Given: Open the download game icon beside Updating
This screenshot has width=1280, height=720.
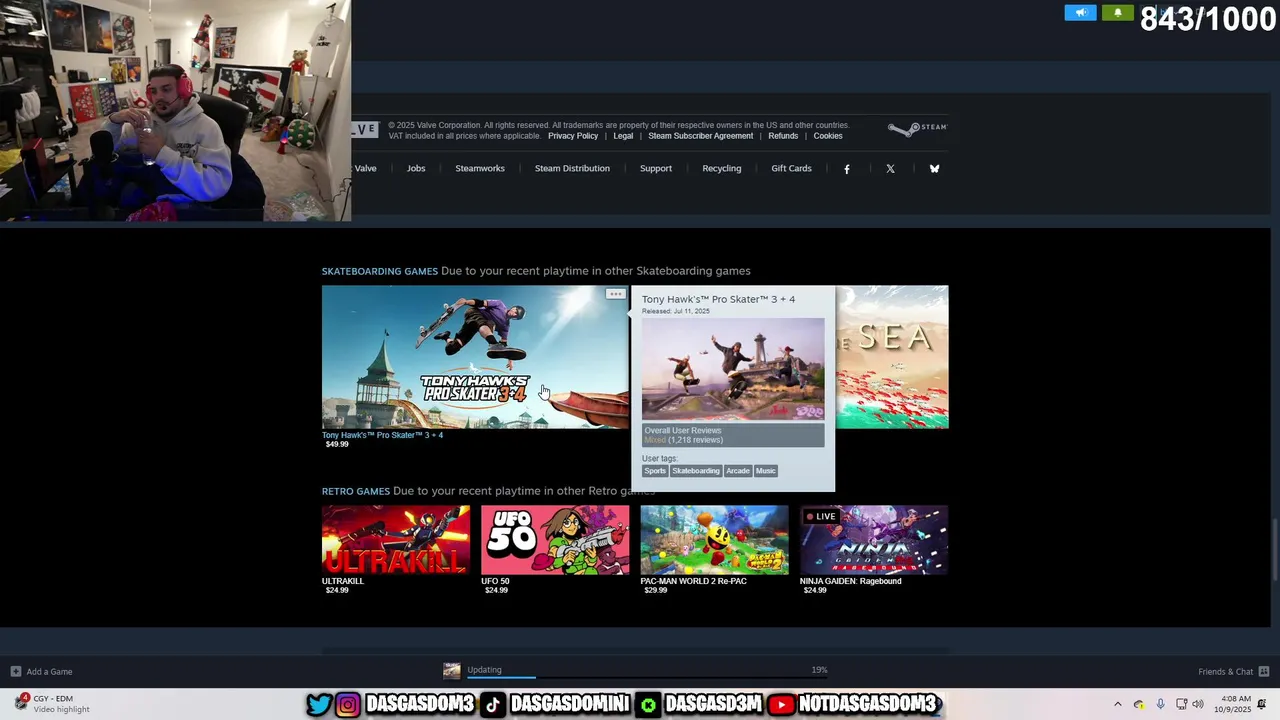Looking at the screenshot, I should (x=452, y=671).
